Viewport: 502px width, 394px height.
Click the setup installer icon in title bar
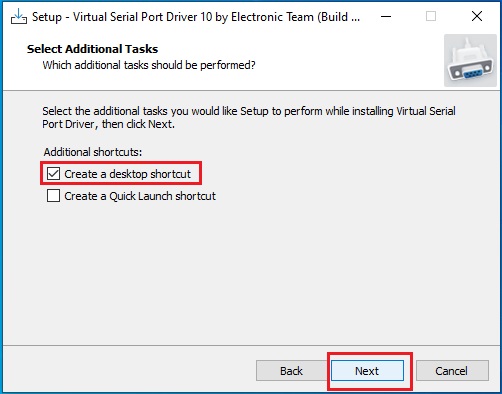point(19,16)
